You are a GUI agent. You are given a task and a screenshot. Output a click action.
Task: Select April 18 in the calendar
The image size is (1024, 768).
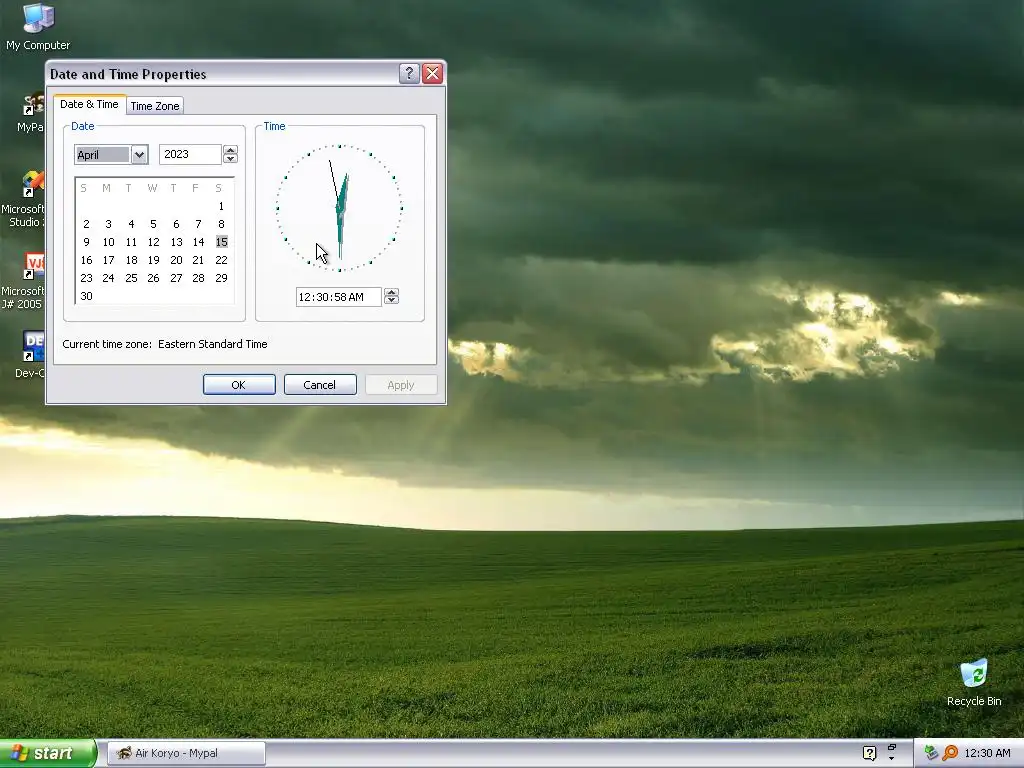(x=131, y=260)
